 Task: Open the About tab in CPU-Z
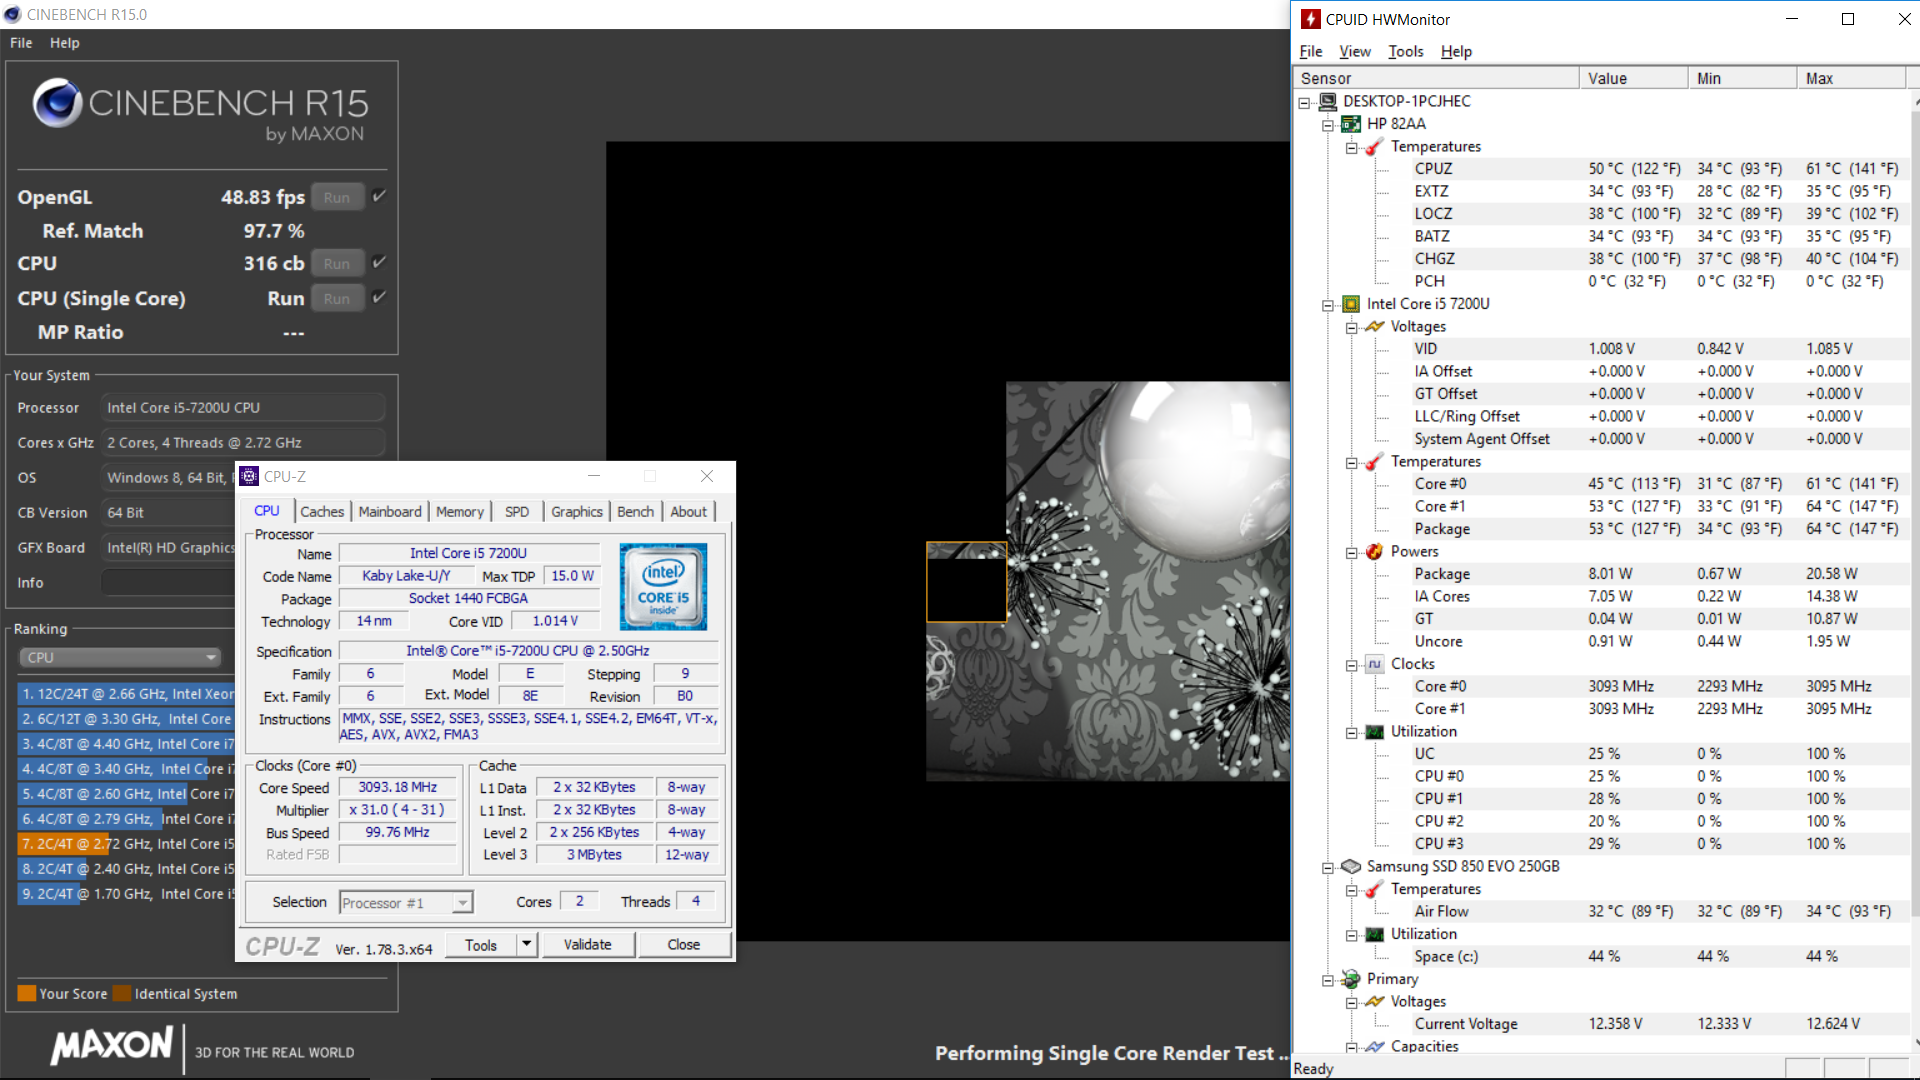[688, 511]
